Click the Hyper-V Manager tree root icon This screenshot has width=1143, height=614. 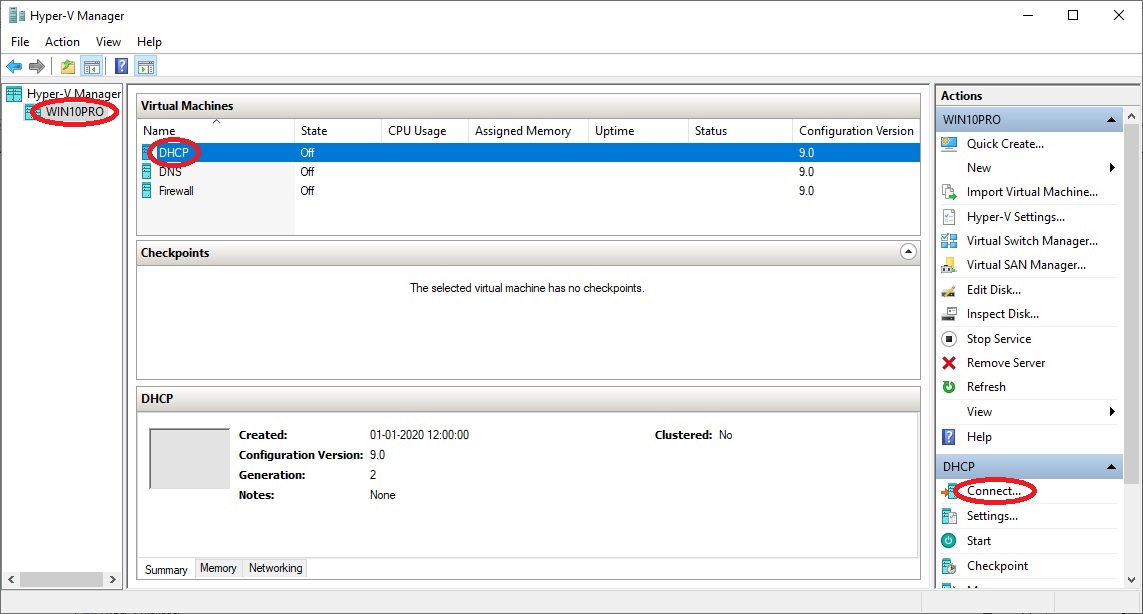point(14,93)
